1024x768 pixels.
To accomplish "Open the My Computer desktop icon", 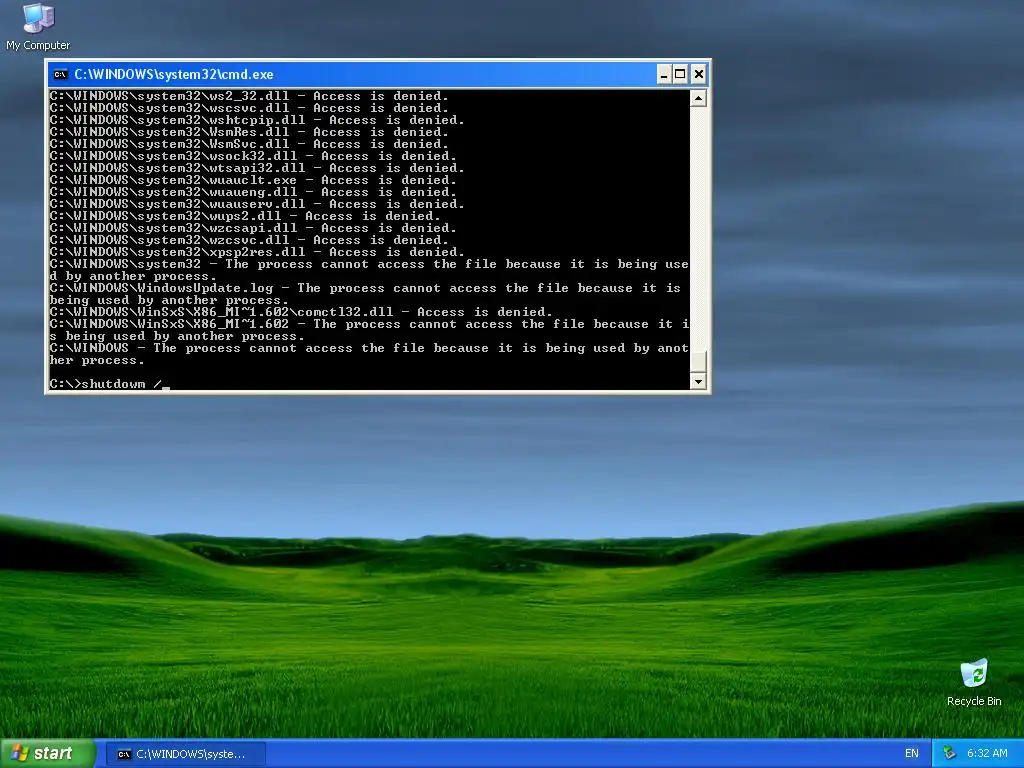I will point(38,27).
